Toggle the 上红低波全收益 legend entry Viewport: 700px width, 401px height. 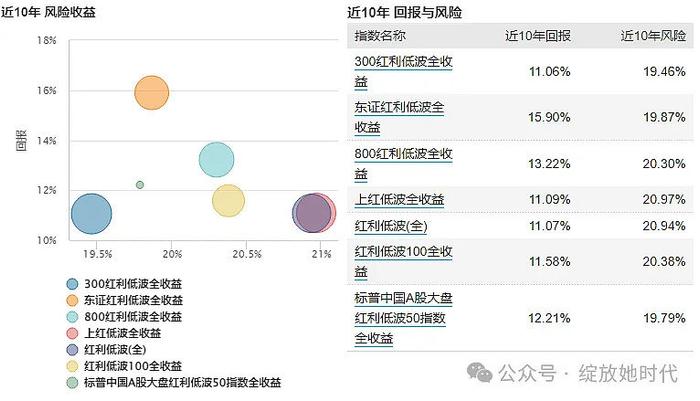(x=113, y=333)
